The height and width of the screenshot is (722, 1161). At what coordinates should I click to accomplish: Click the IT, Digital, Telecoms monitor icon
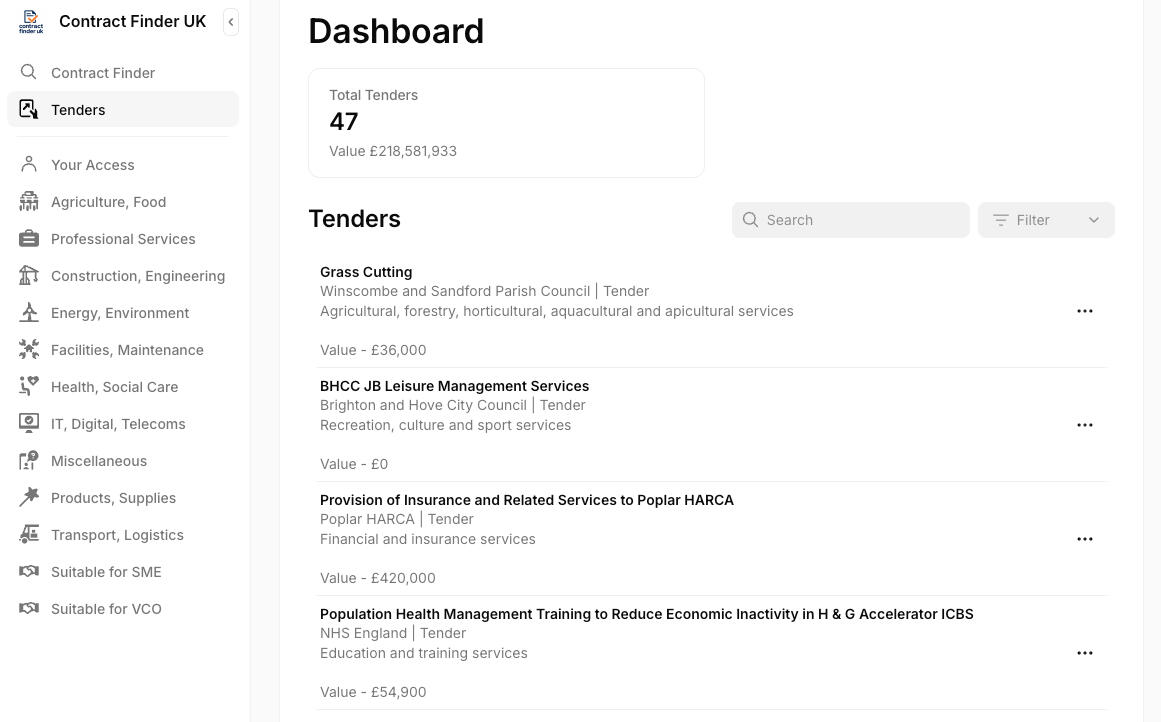(x=29, y=423)
